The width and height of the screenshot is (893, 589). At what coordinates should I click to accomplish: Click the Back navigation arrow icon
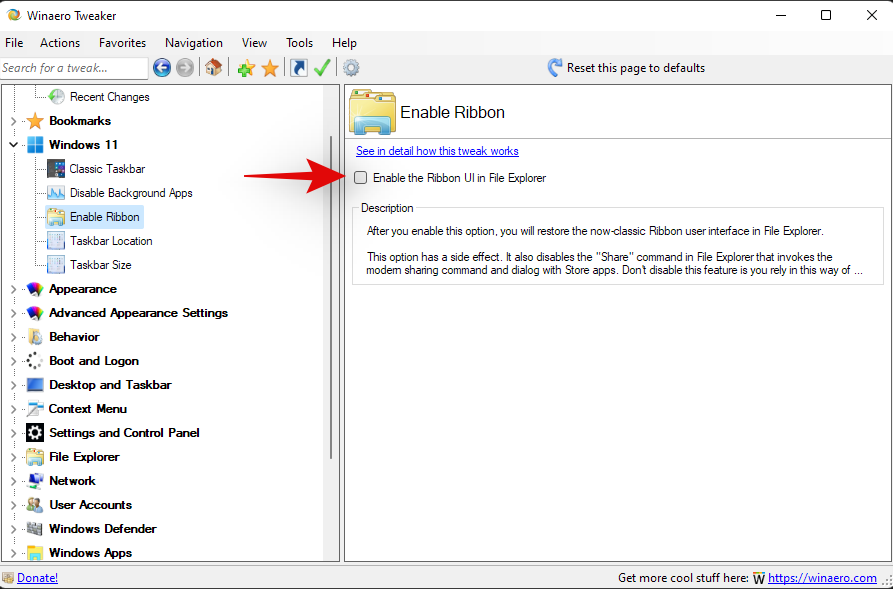click(162, 68)
